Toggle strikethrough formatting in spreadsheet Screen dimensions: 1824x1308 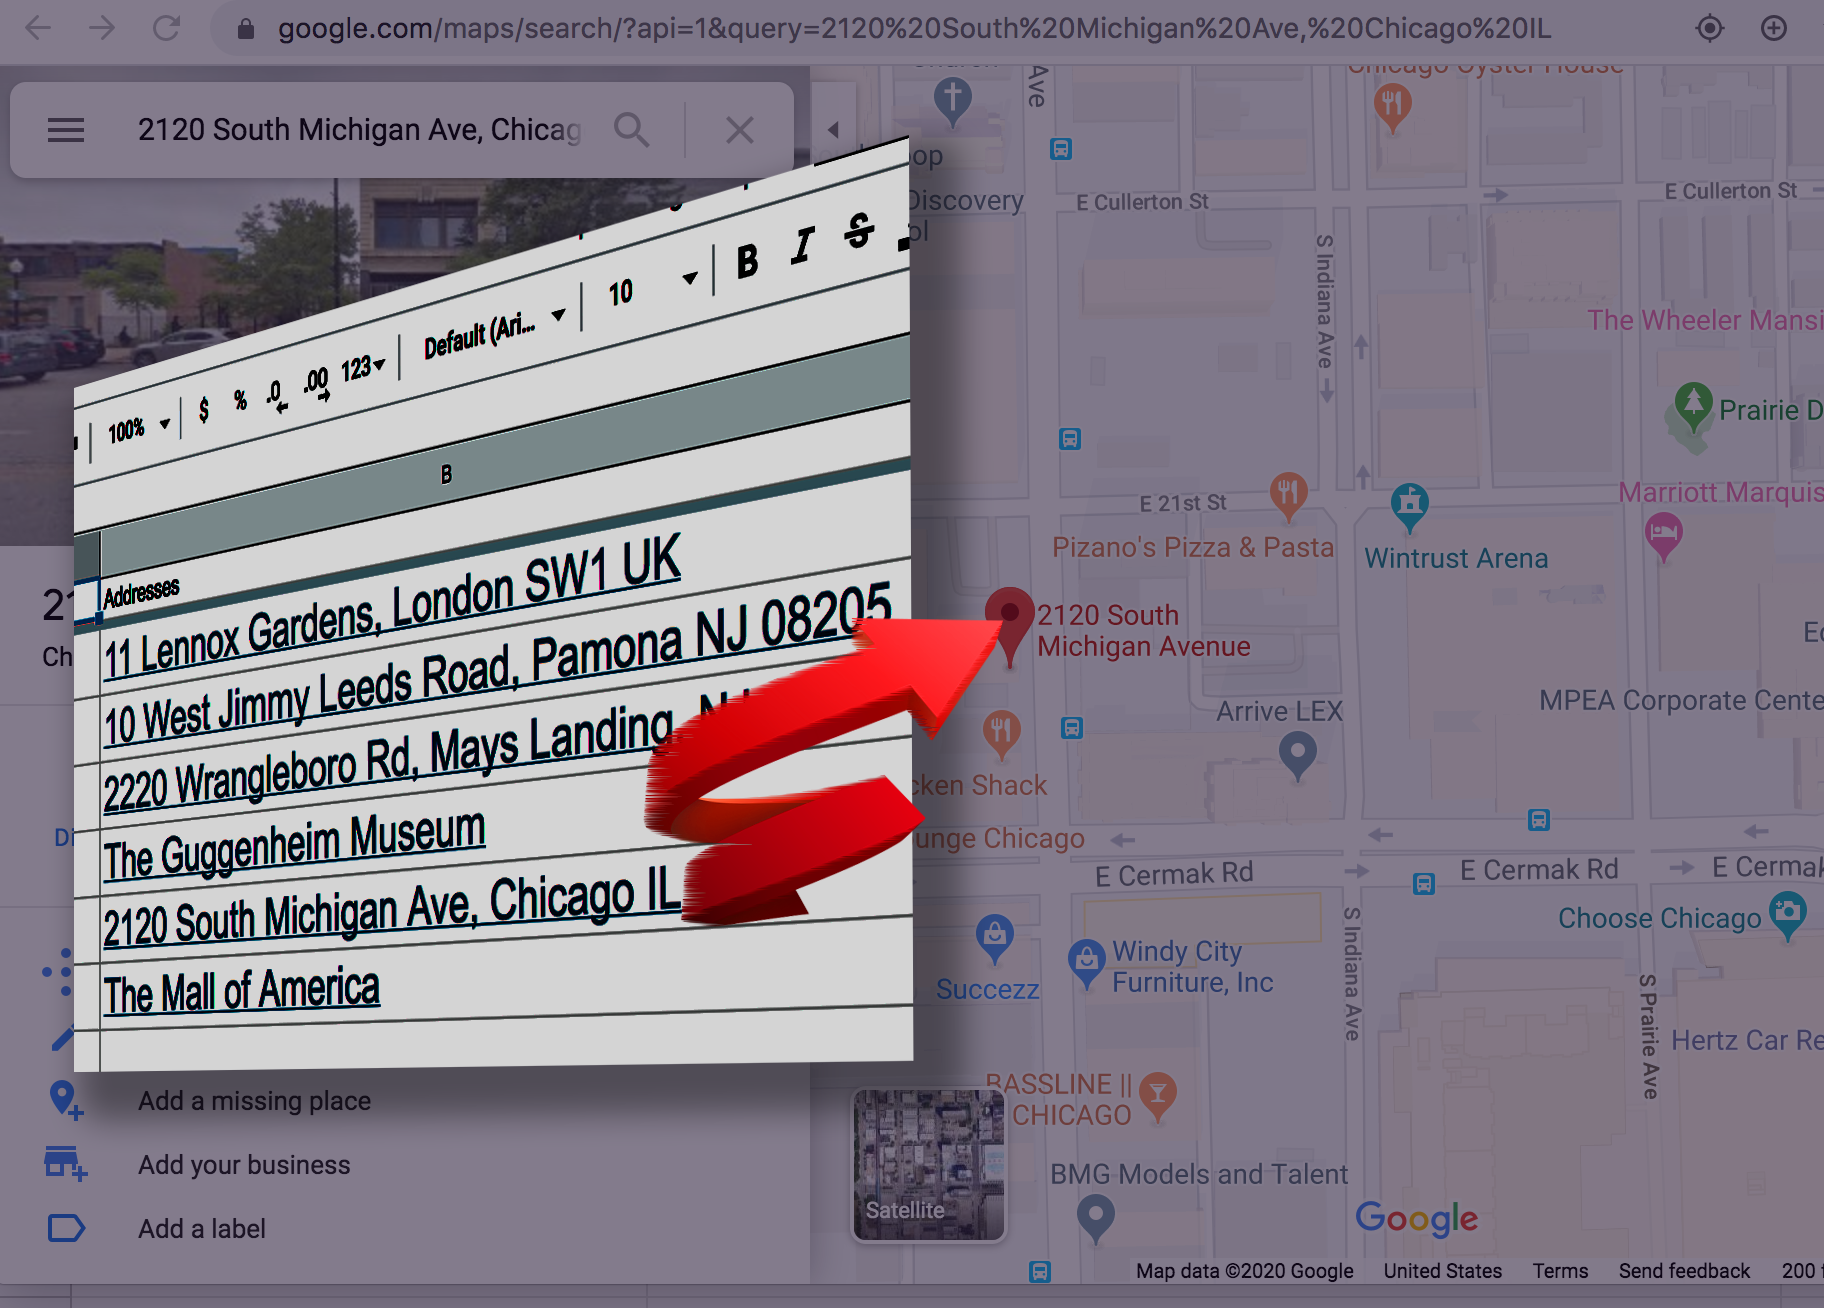pyautogui.click(x=859, y=230)
